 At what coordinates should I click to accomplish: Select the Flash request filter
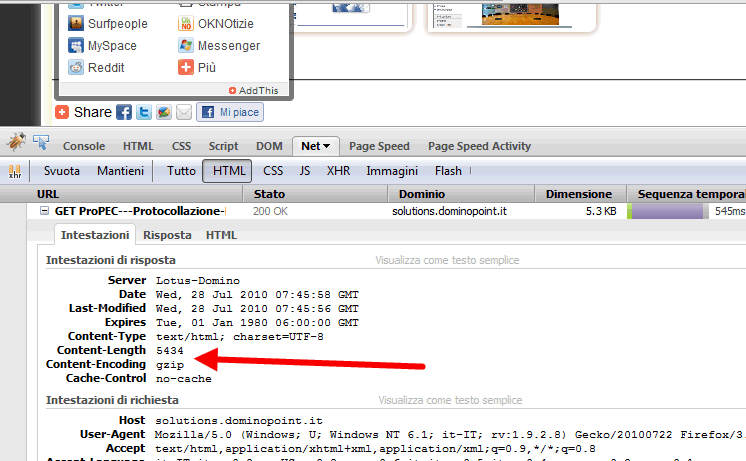(448, 171)
